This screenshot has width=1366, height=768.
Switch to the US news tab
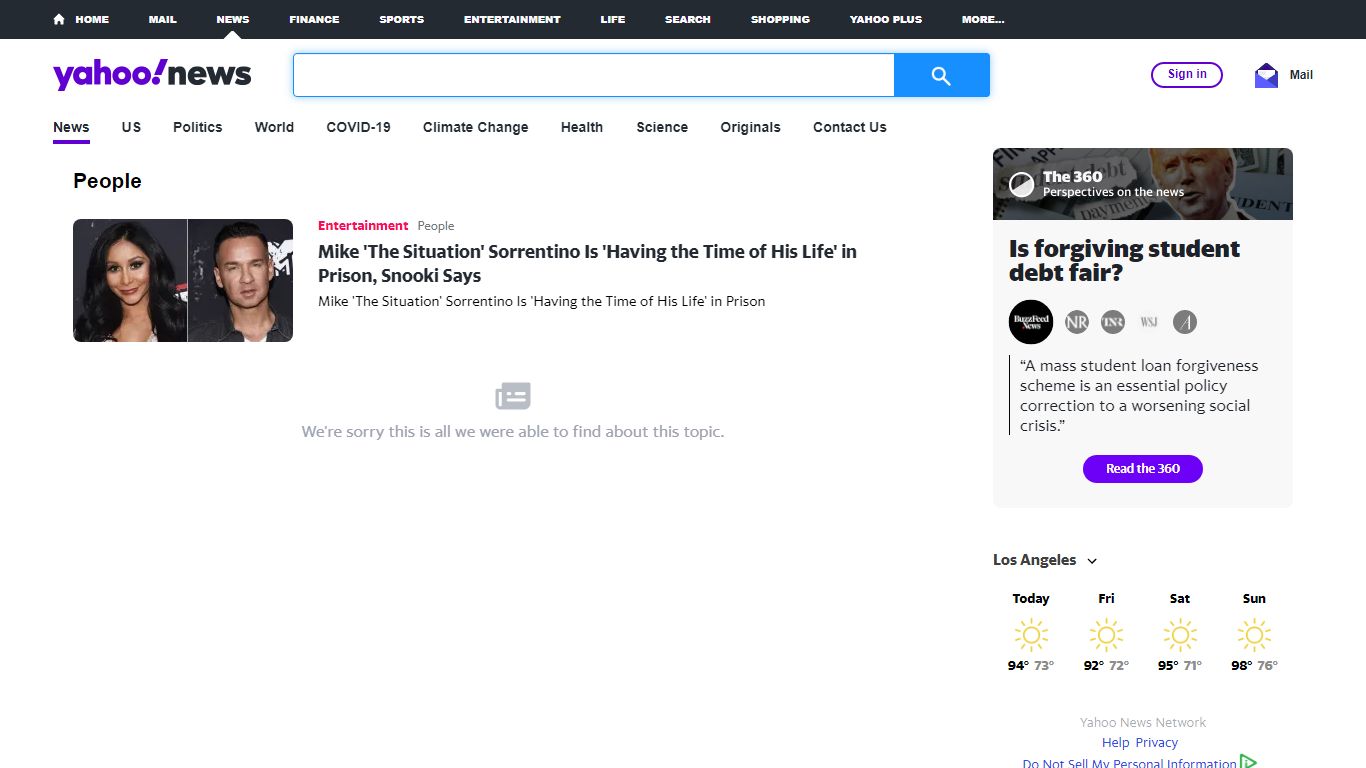pos(131,127)
